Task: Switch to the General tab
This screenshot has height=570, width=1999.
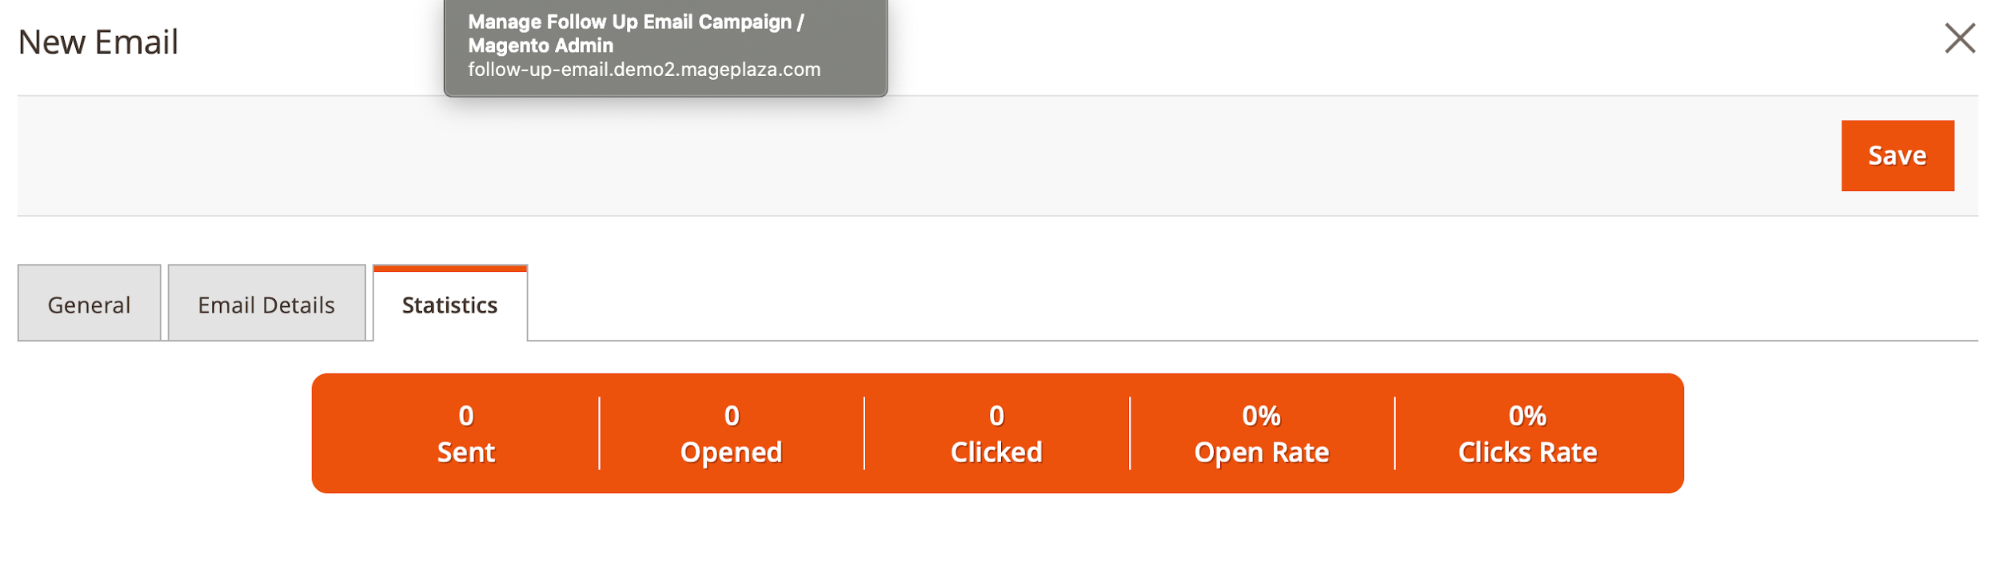Action: pos(89,304)
